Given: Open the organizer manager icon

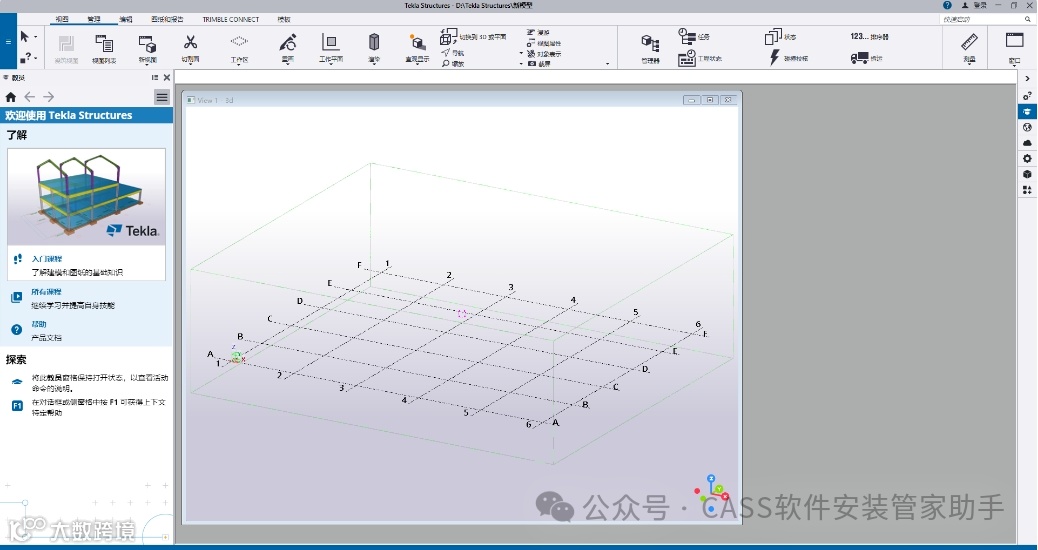Looking at the screenshot, I should pyautogui.click(x=650, y=44).
